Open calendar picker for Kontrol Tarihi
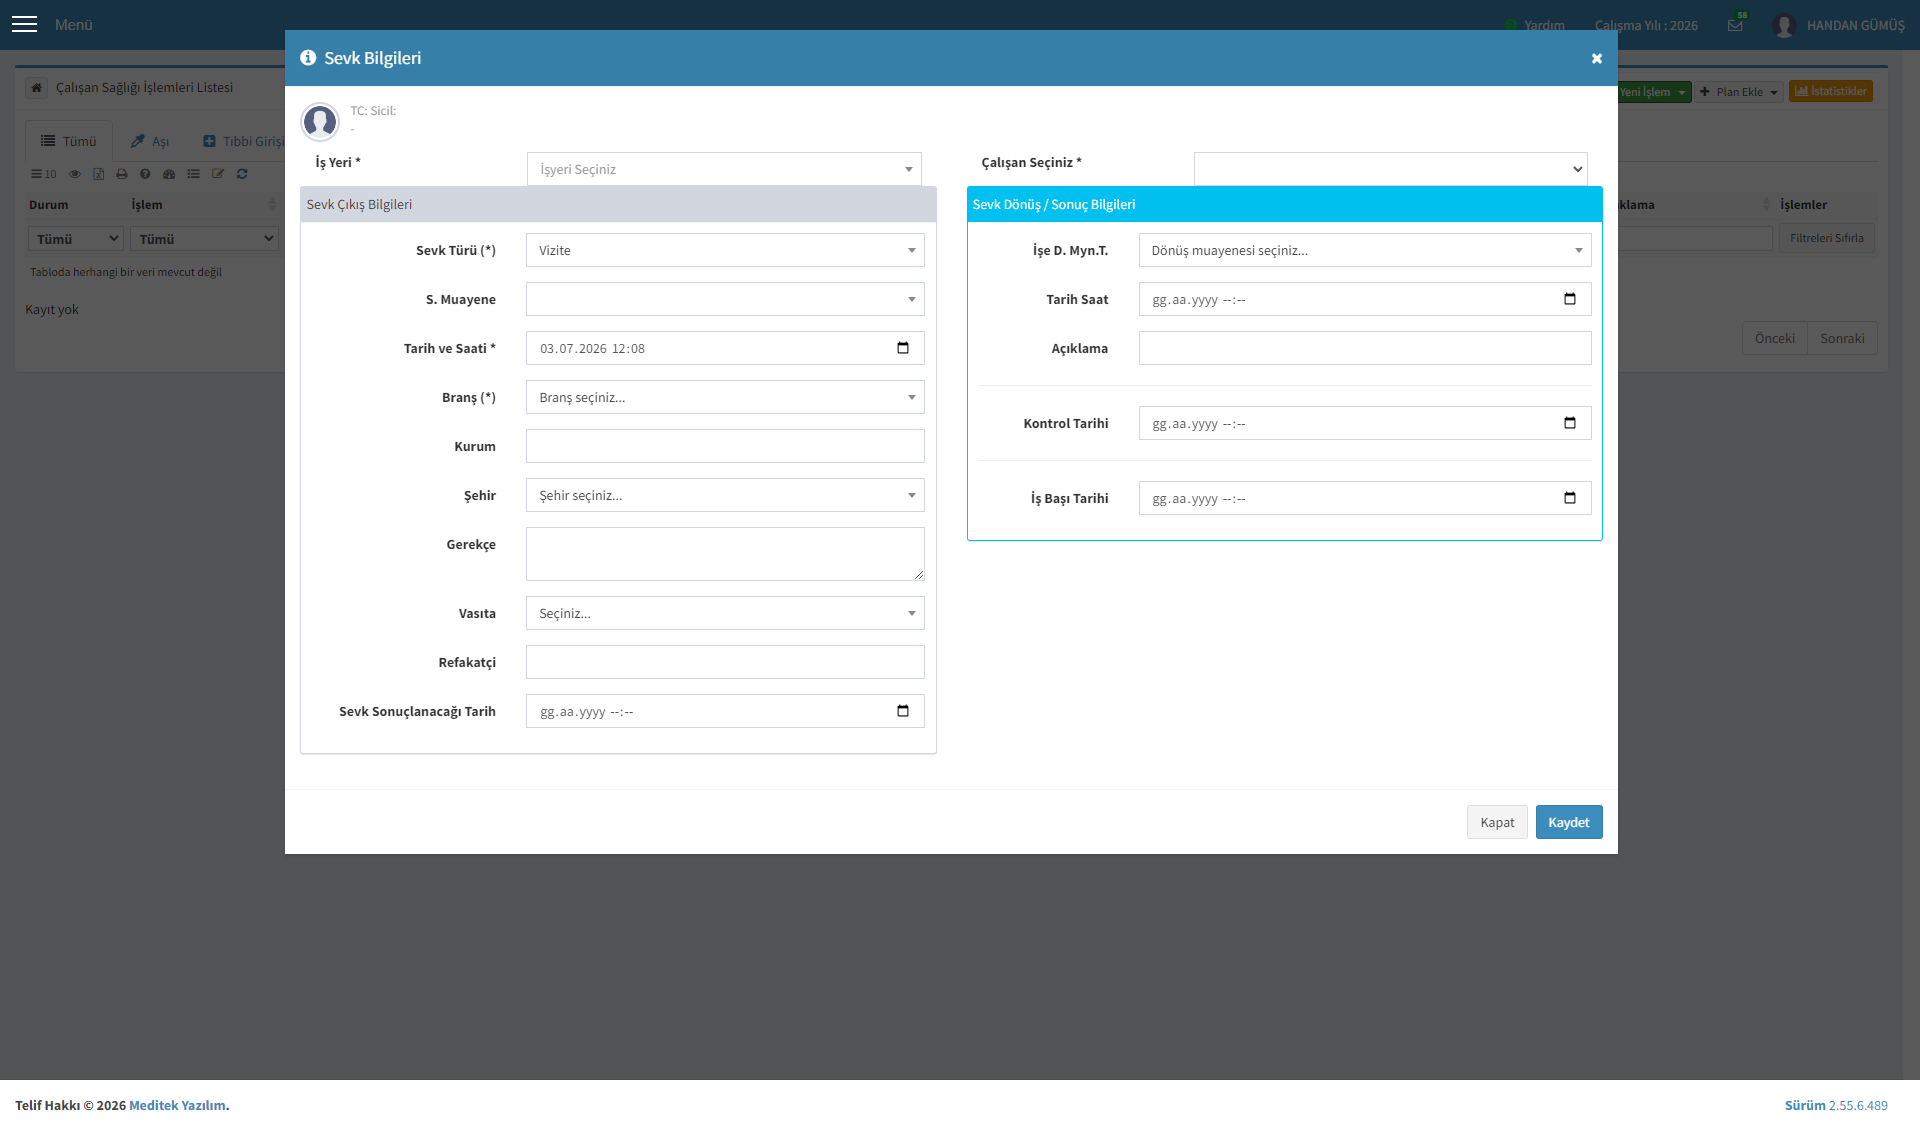This screenshot has height=1130, width=1920. pyautogui.click(x=1570, y=423)
